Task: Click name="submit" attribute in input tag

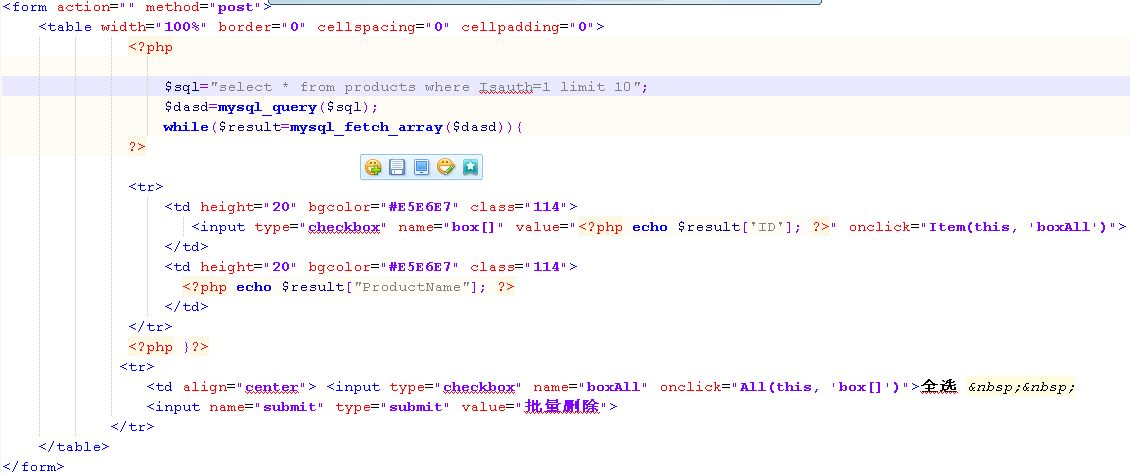Action: [267, 407]
